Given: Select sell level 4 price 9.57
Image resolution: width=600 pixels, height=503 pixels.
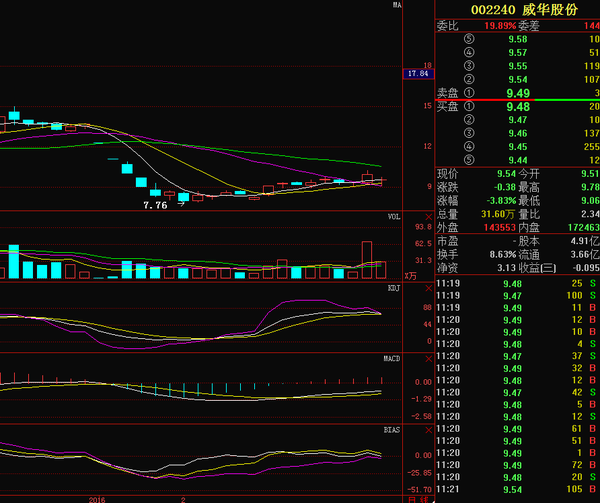Looking at the screenshot, I should coord(518,52).
